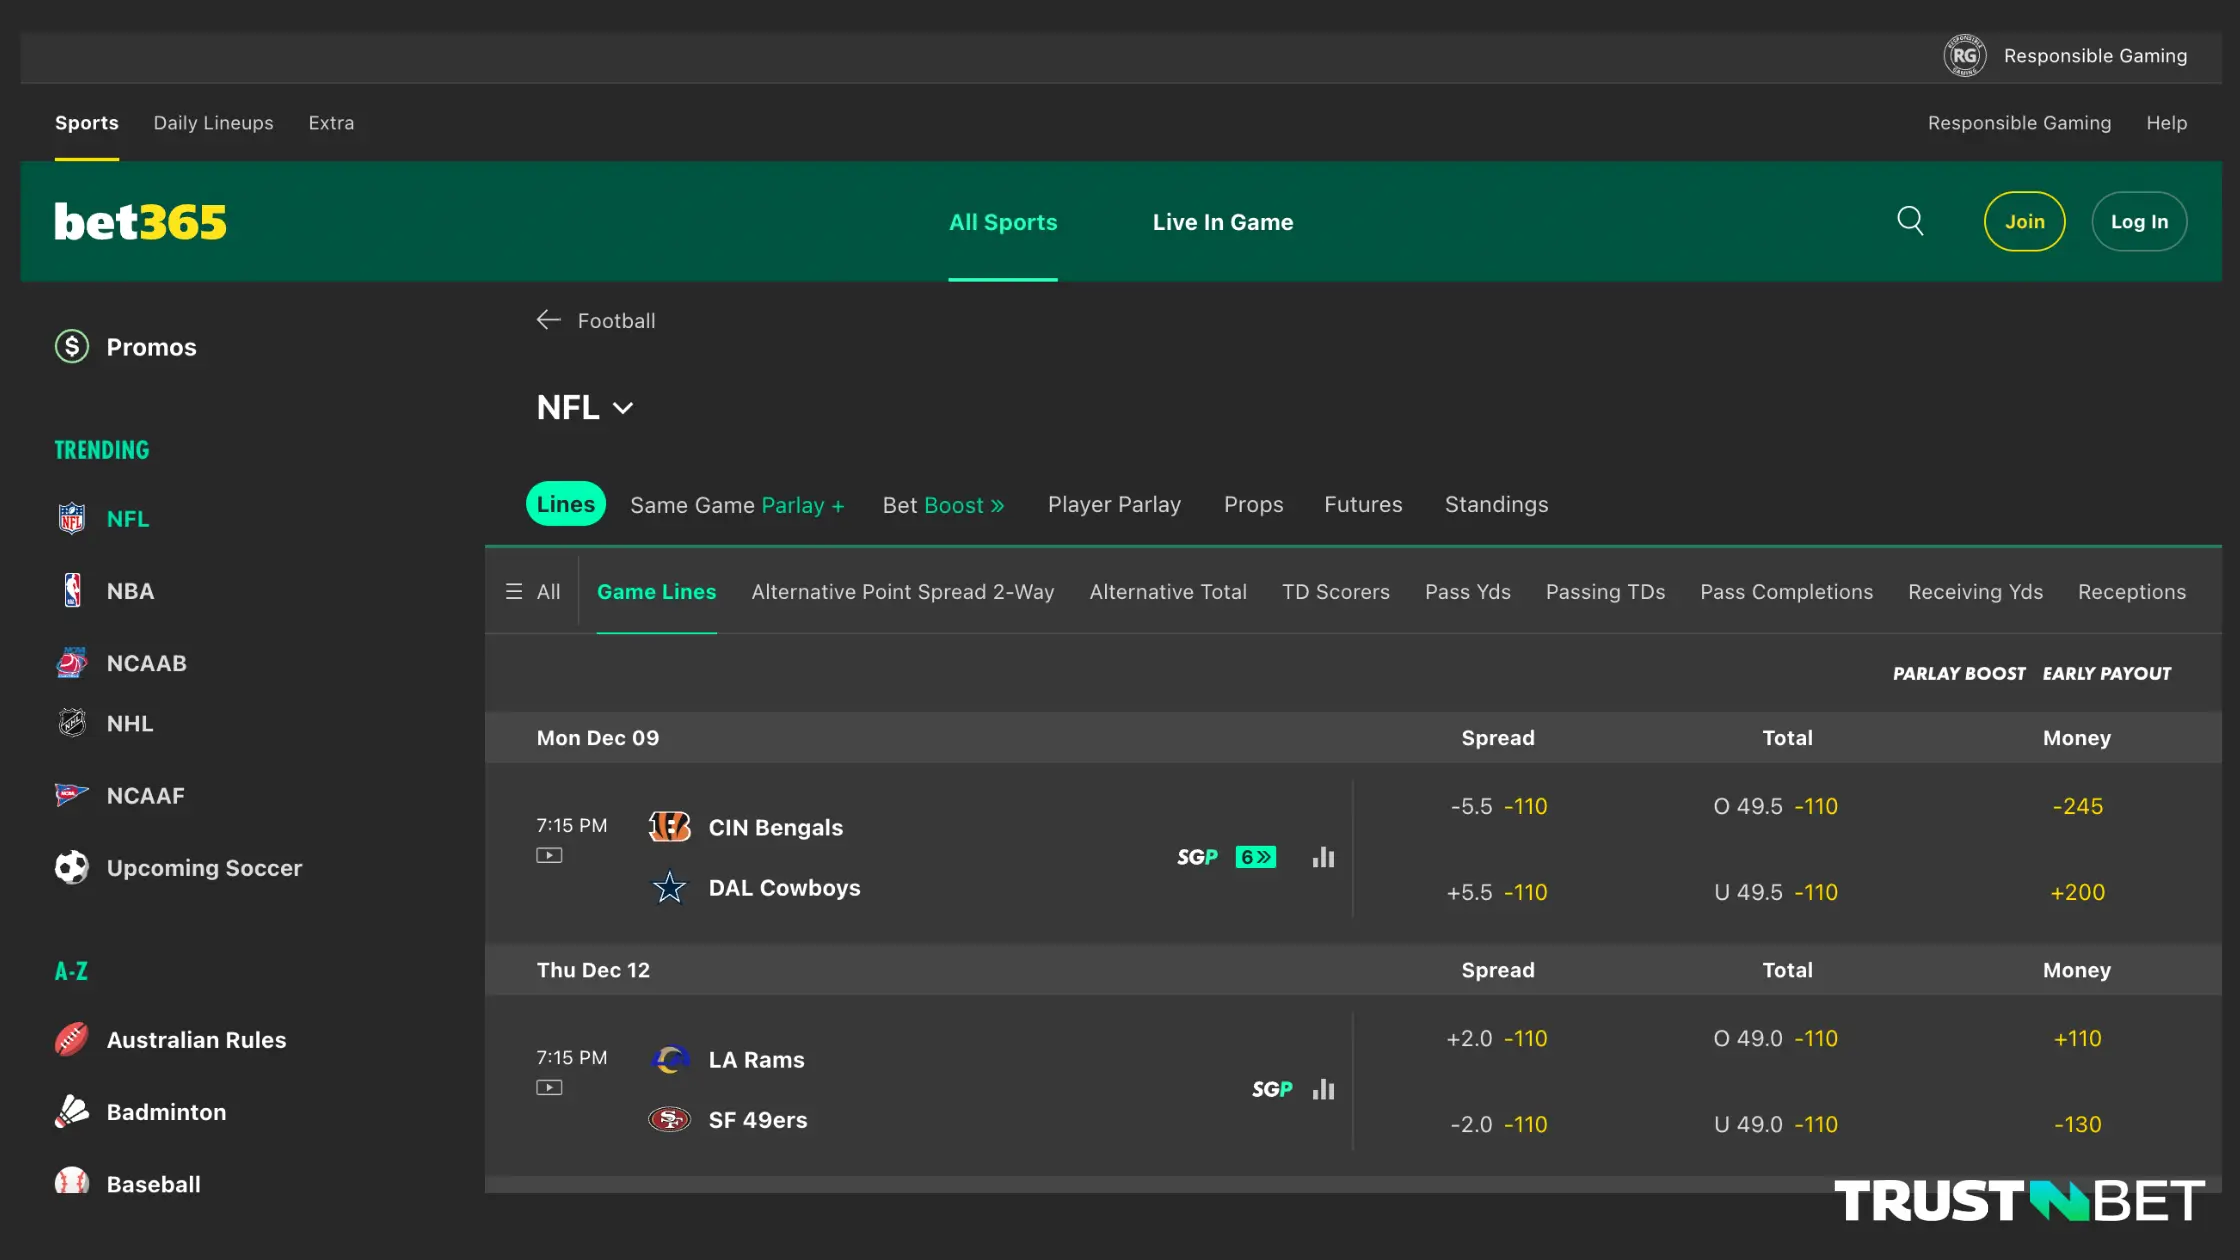Screen dimensions: 2240x1260
Task: Click the stats bar chart icon for Rams game
Action: (x=1323, y=1089)
